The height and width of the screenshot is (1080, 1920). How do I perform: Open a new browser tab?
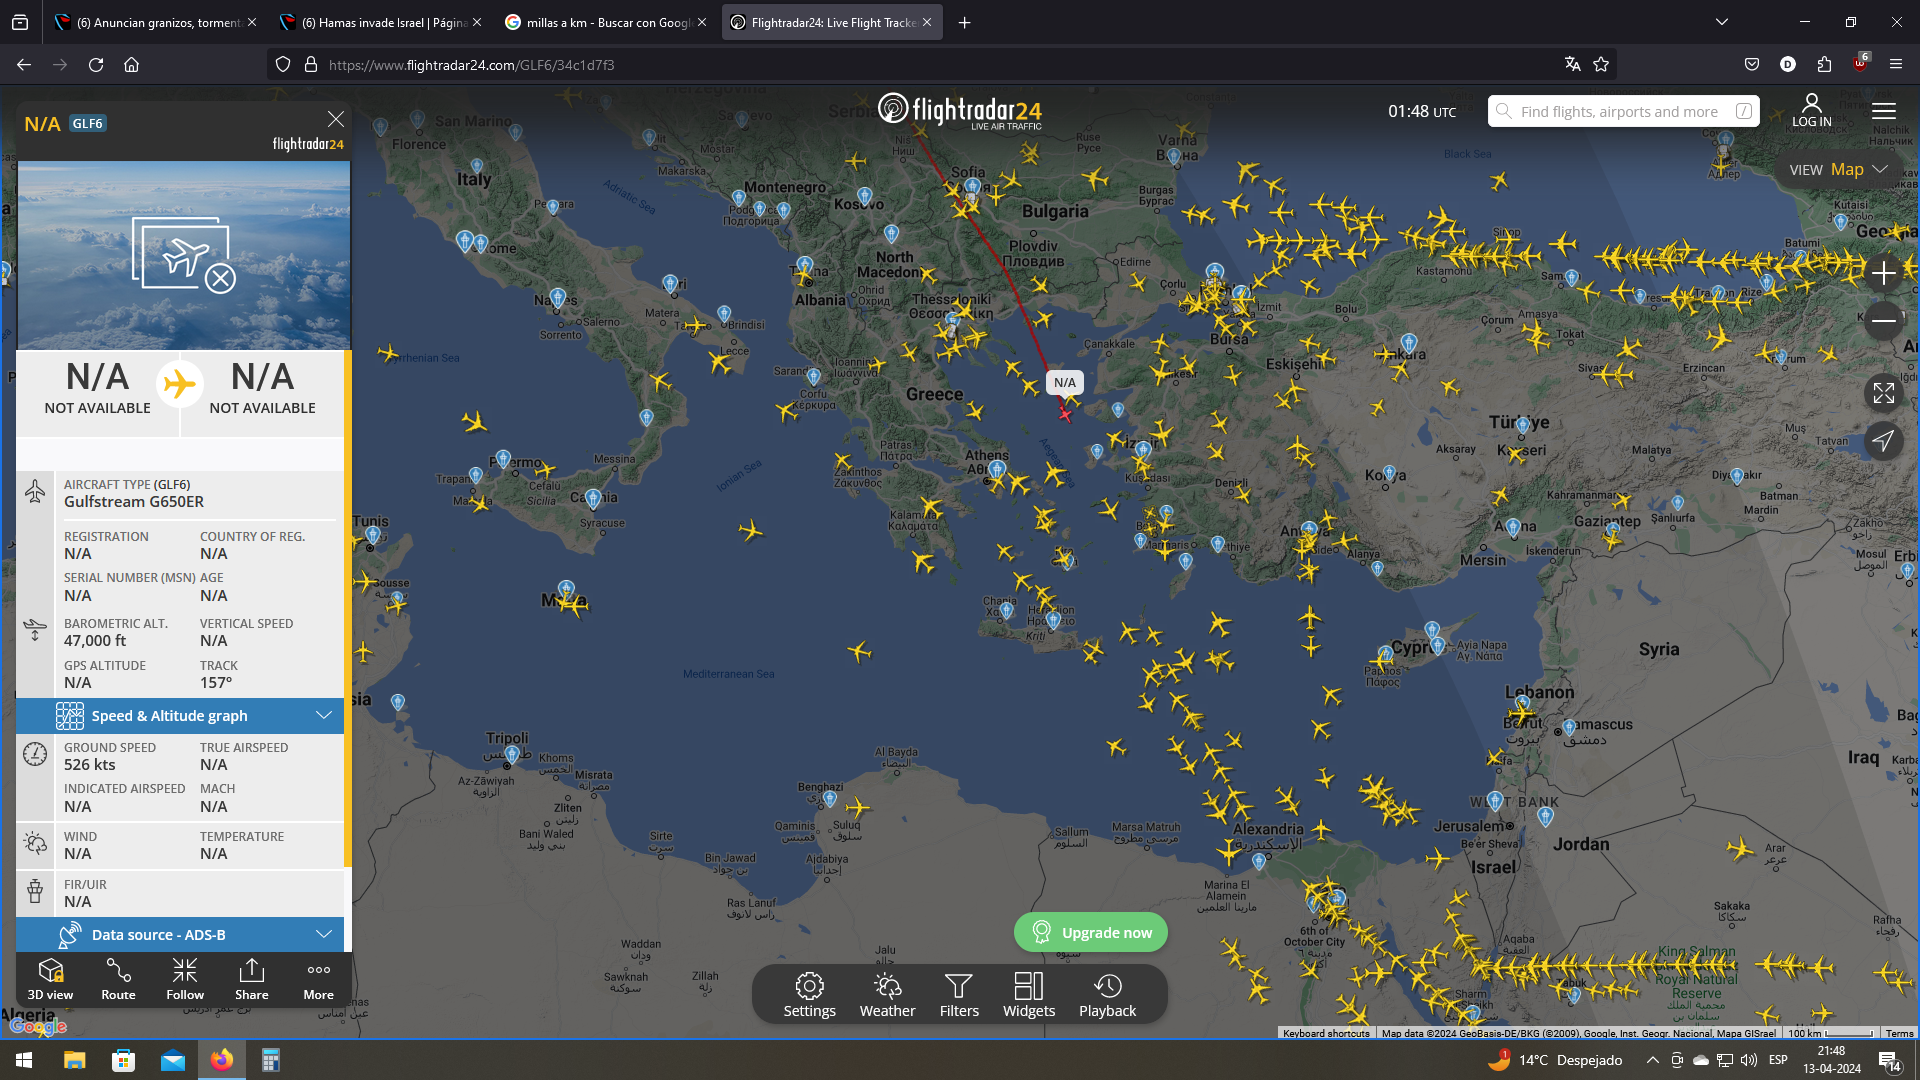(965, 22)
